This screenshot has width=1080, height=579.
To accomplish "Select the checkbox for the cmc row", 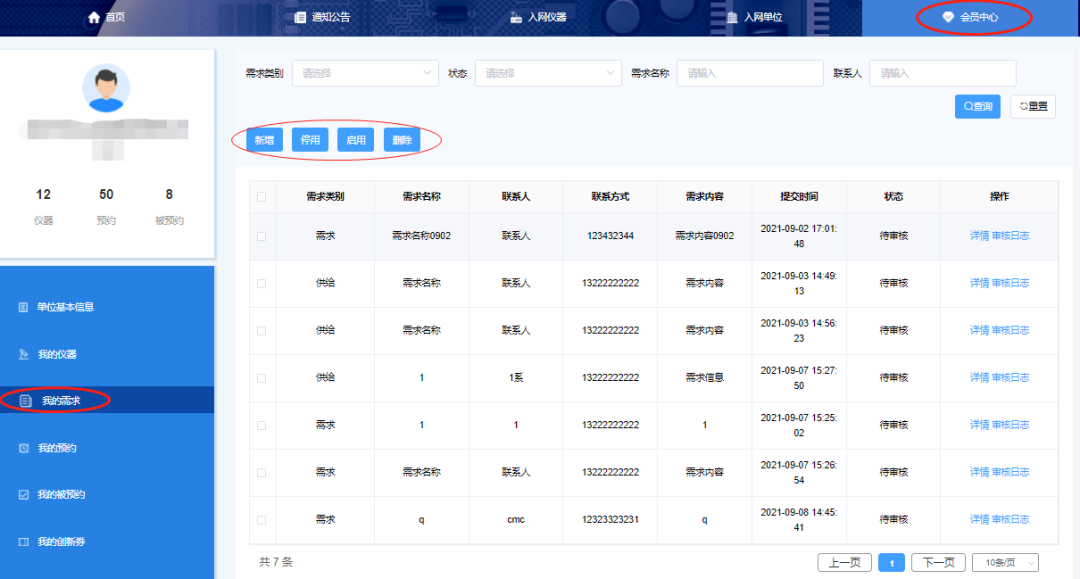I will coord(262,520).
